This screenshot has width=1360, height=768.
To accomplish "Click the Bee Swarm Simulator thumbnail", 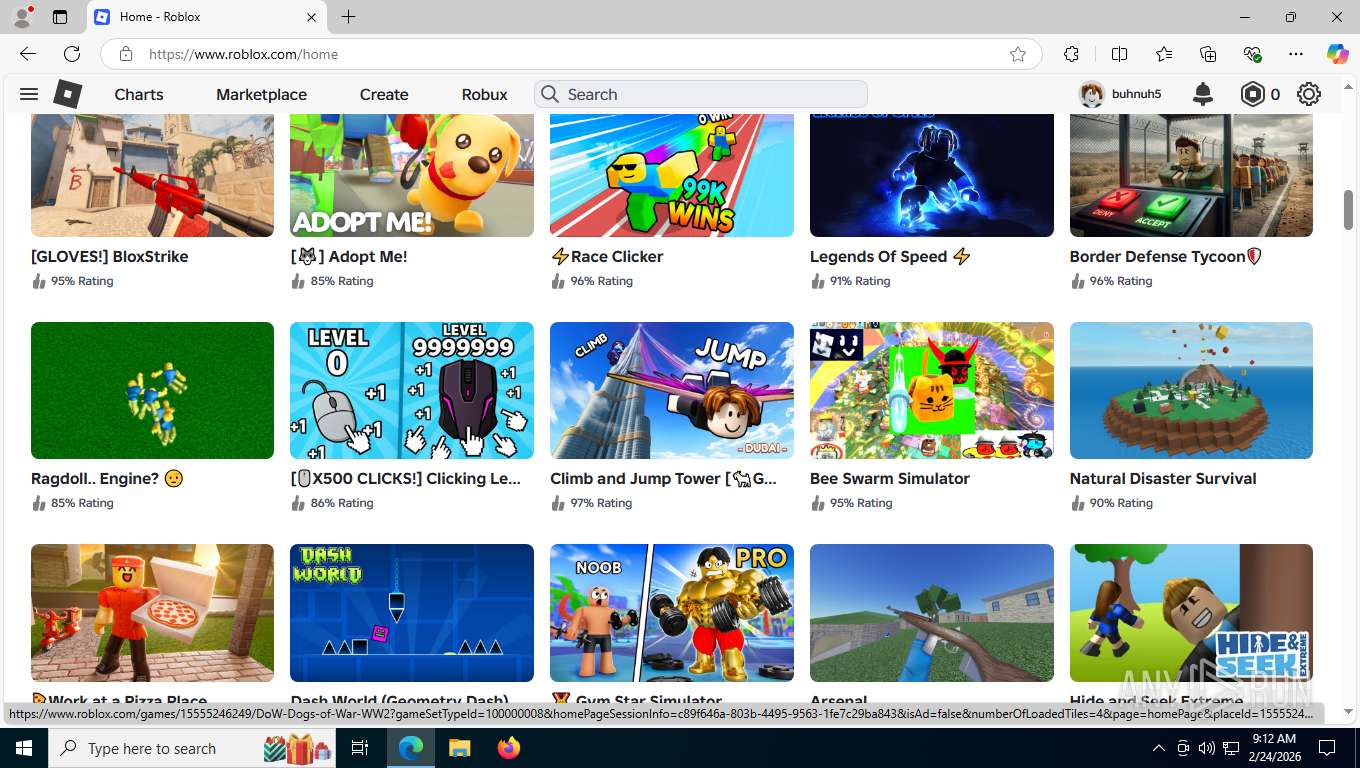I will tap(932, 390).
